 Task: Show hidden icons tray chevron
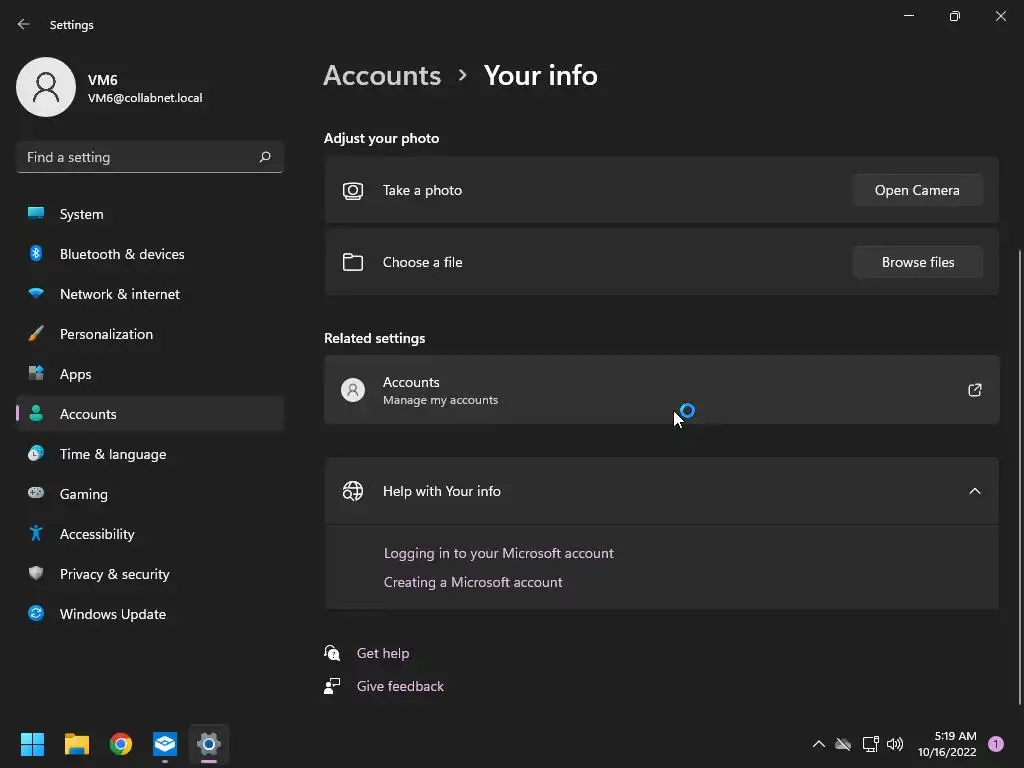818,744
